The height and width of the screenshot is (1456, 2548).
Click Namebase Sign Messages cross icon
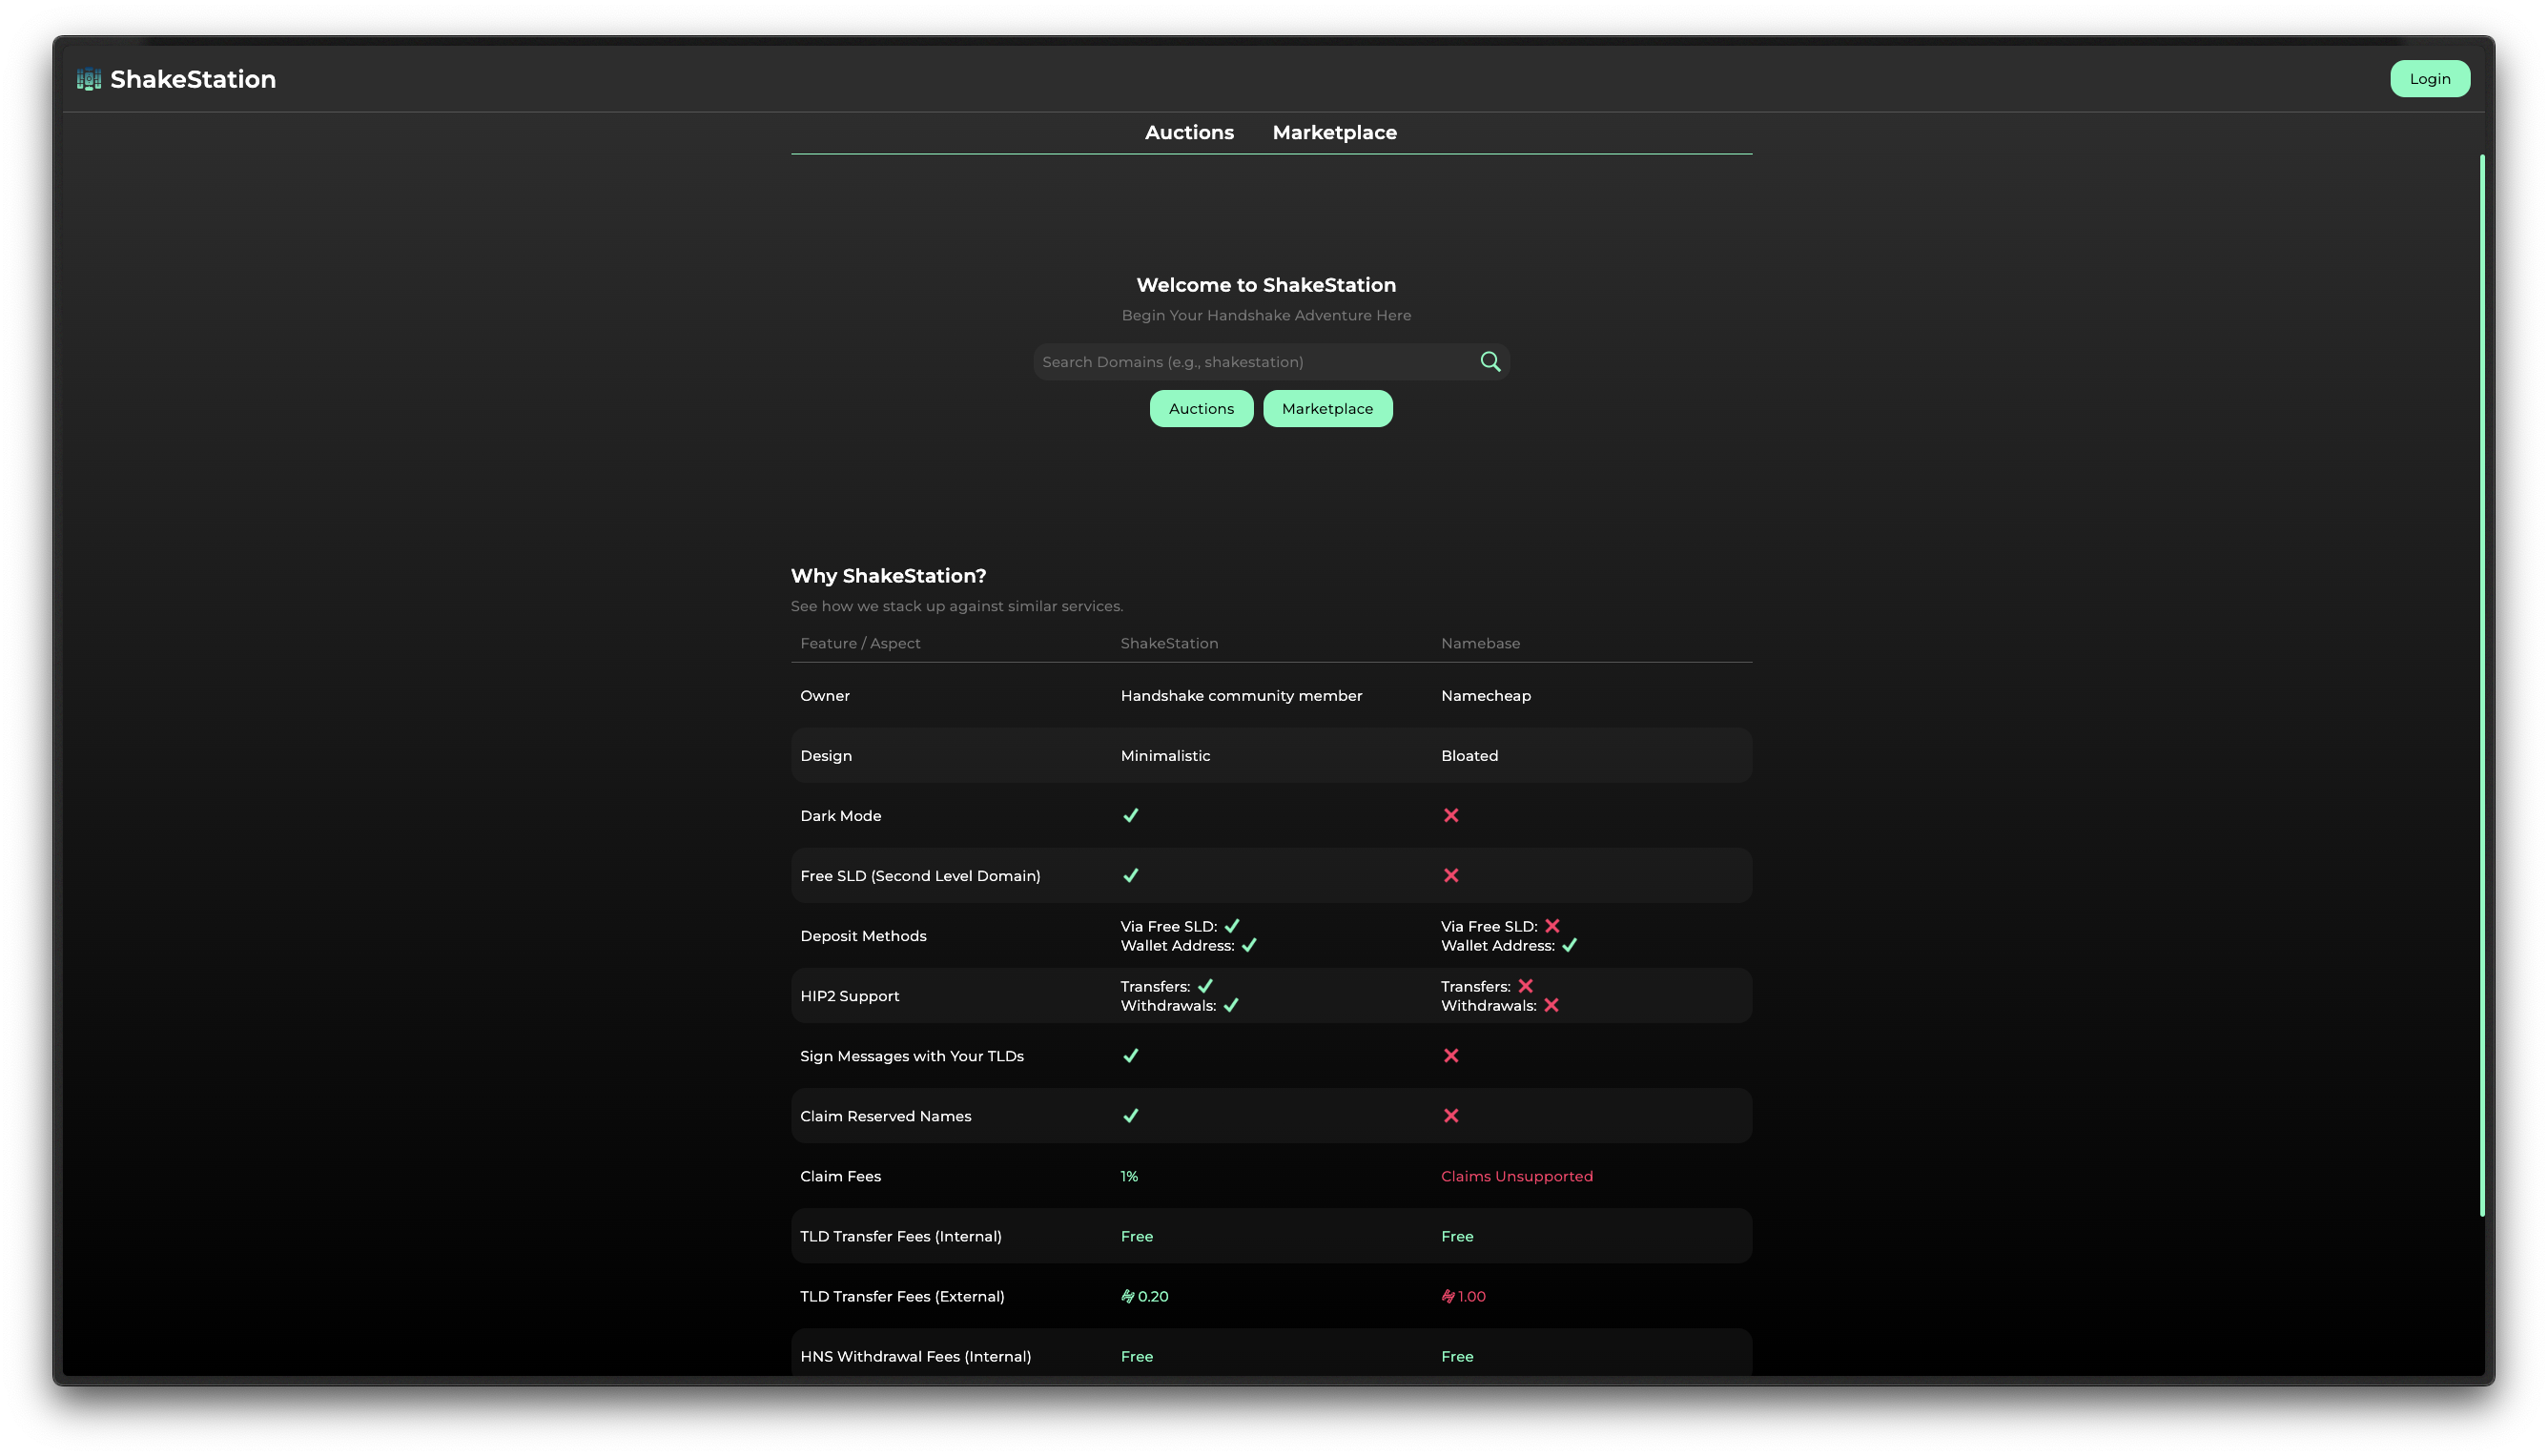coord(1451,1056)
